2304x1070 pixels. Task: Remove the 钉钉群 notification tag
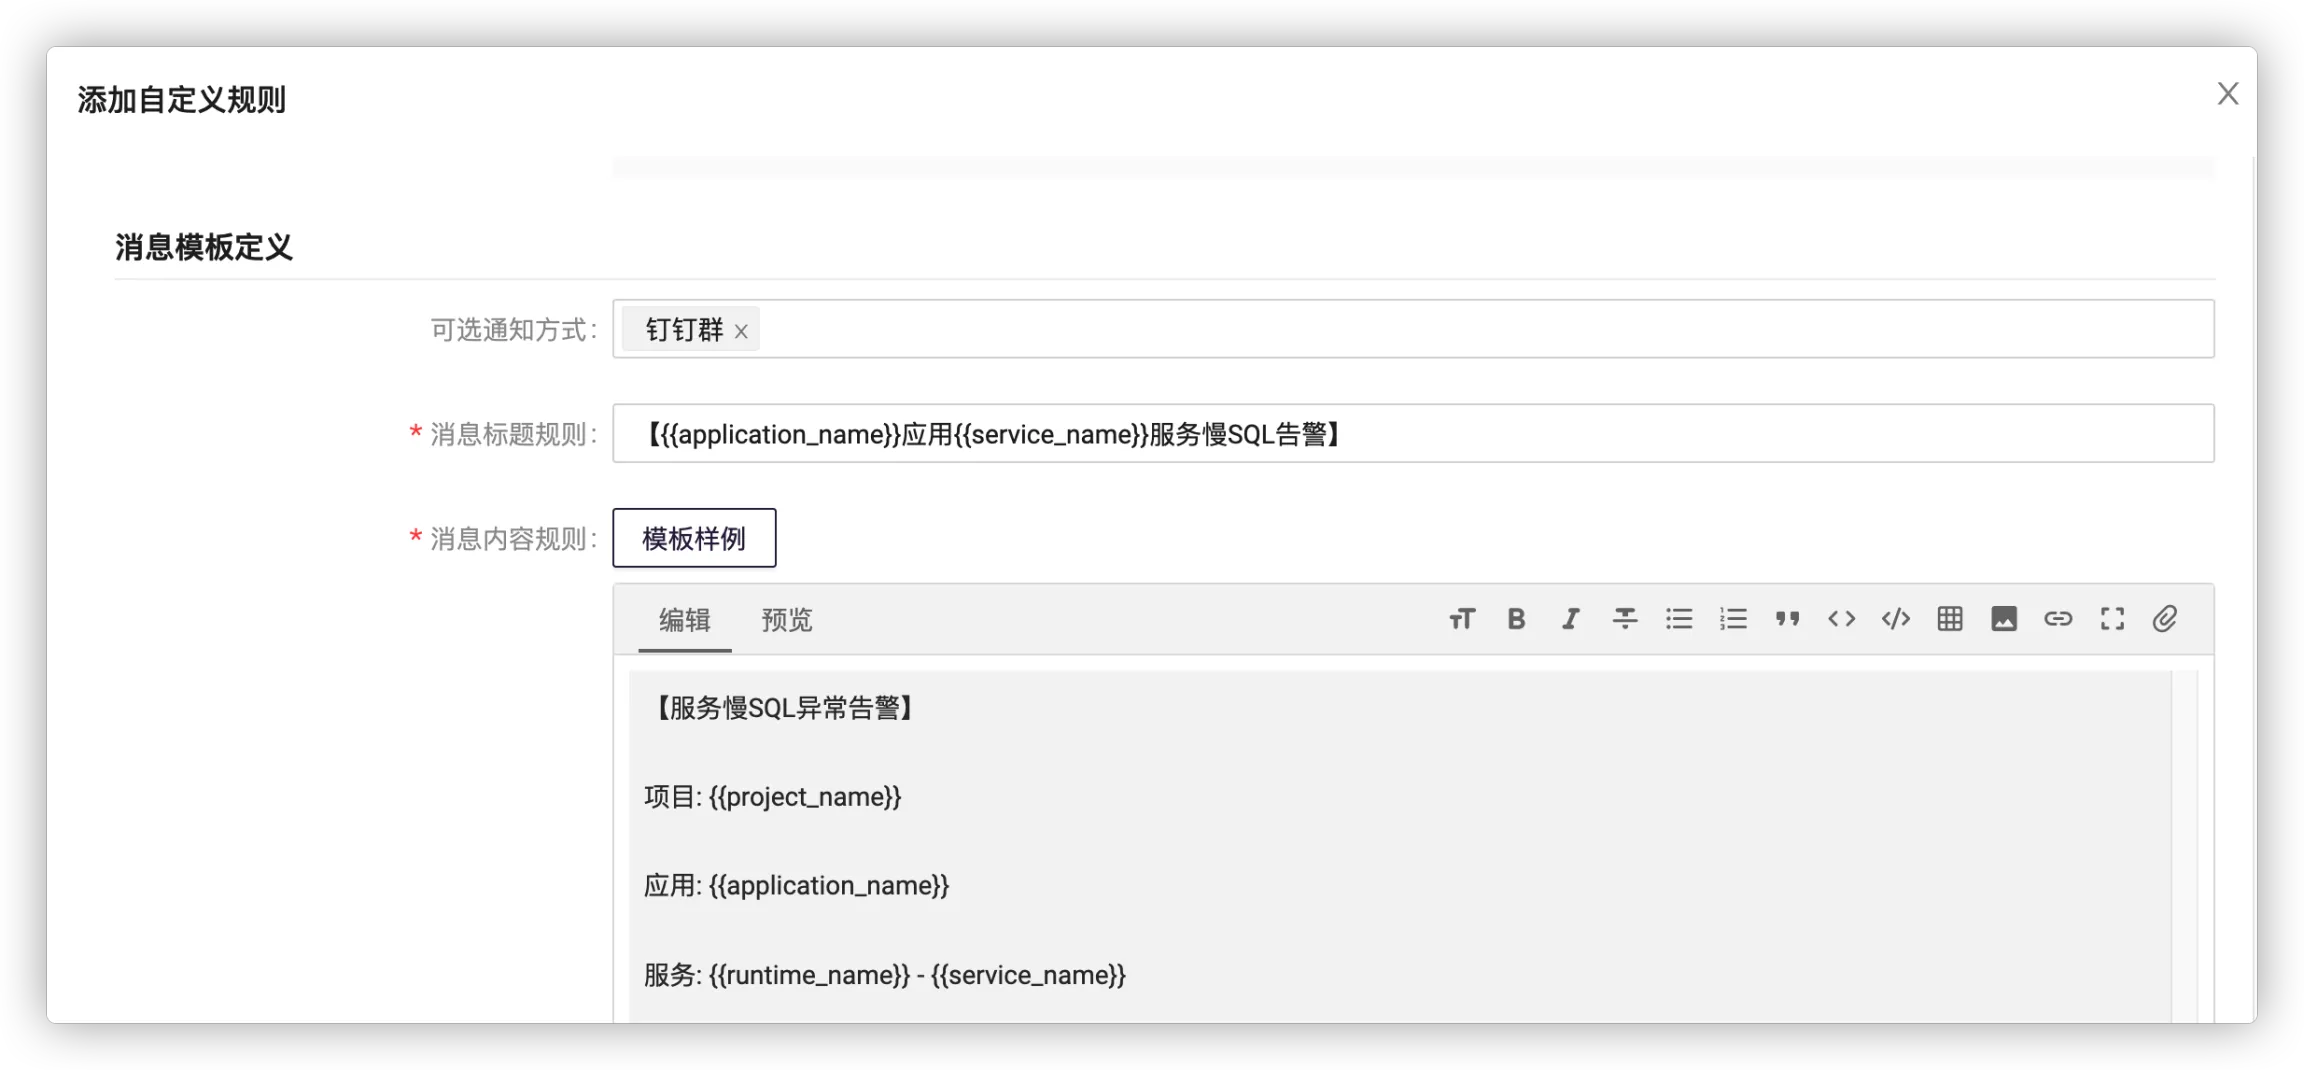coord(741,331)
